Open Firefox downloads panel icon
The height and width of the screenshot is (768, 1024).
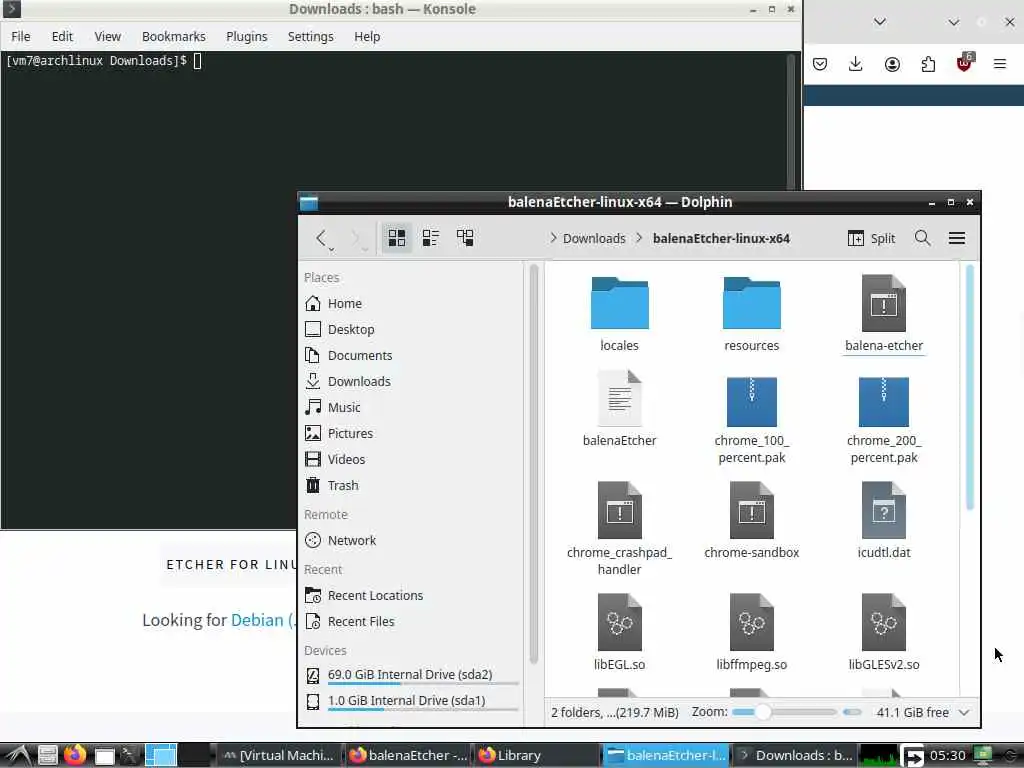tap(856, 64)
